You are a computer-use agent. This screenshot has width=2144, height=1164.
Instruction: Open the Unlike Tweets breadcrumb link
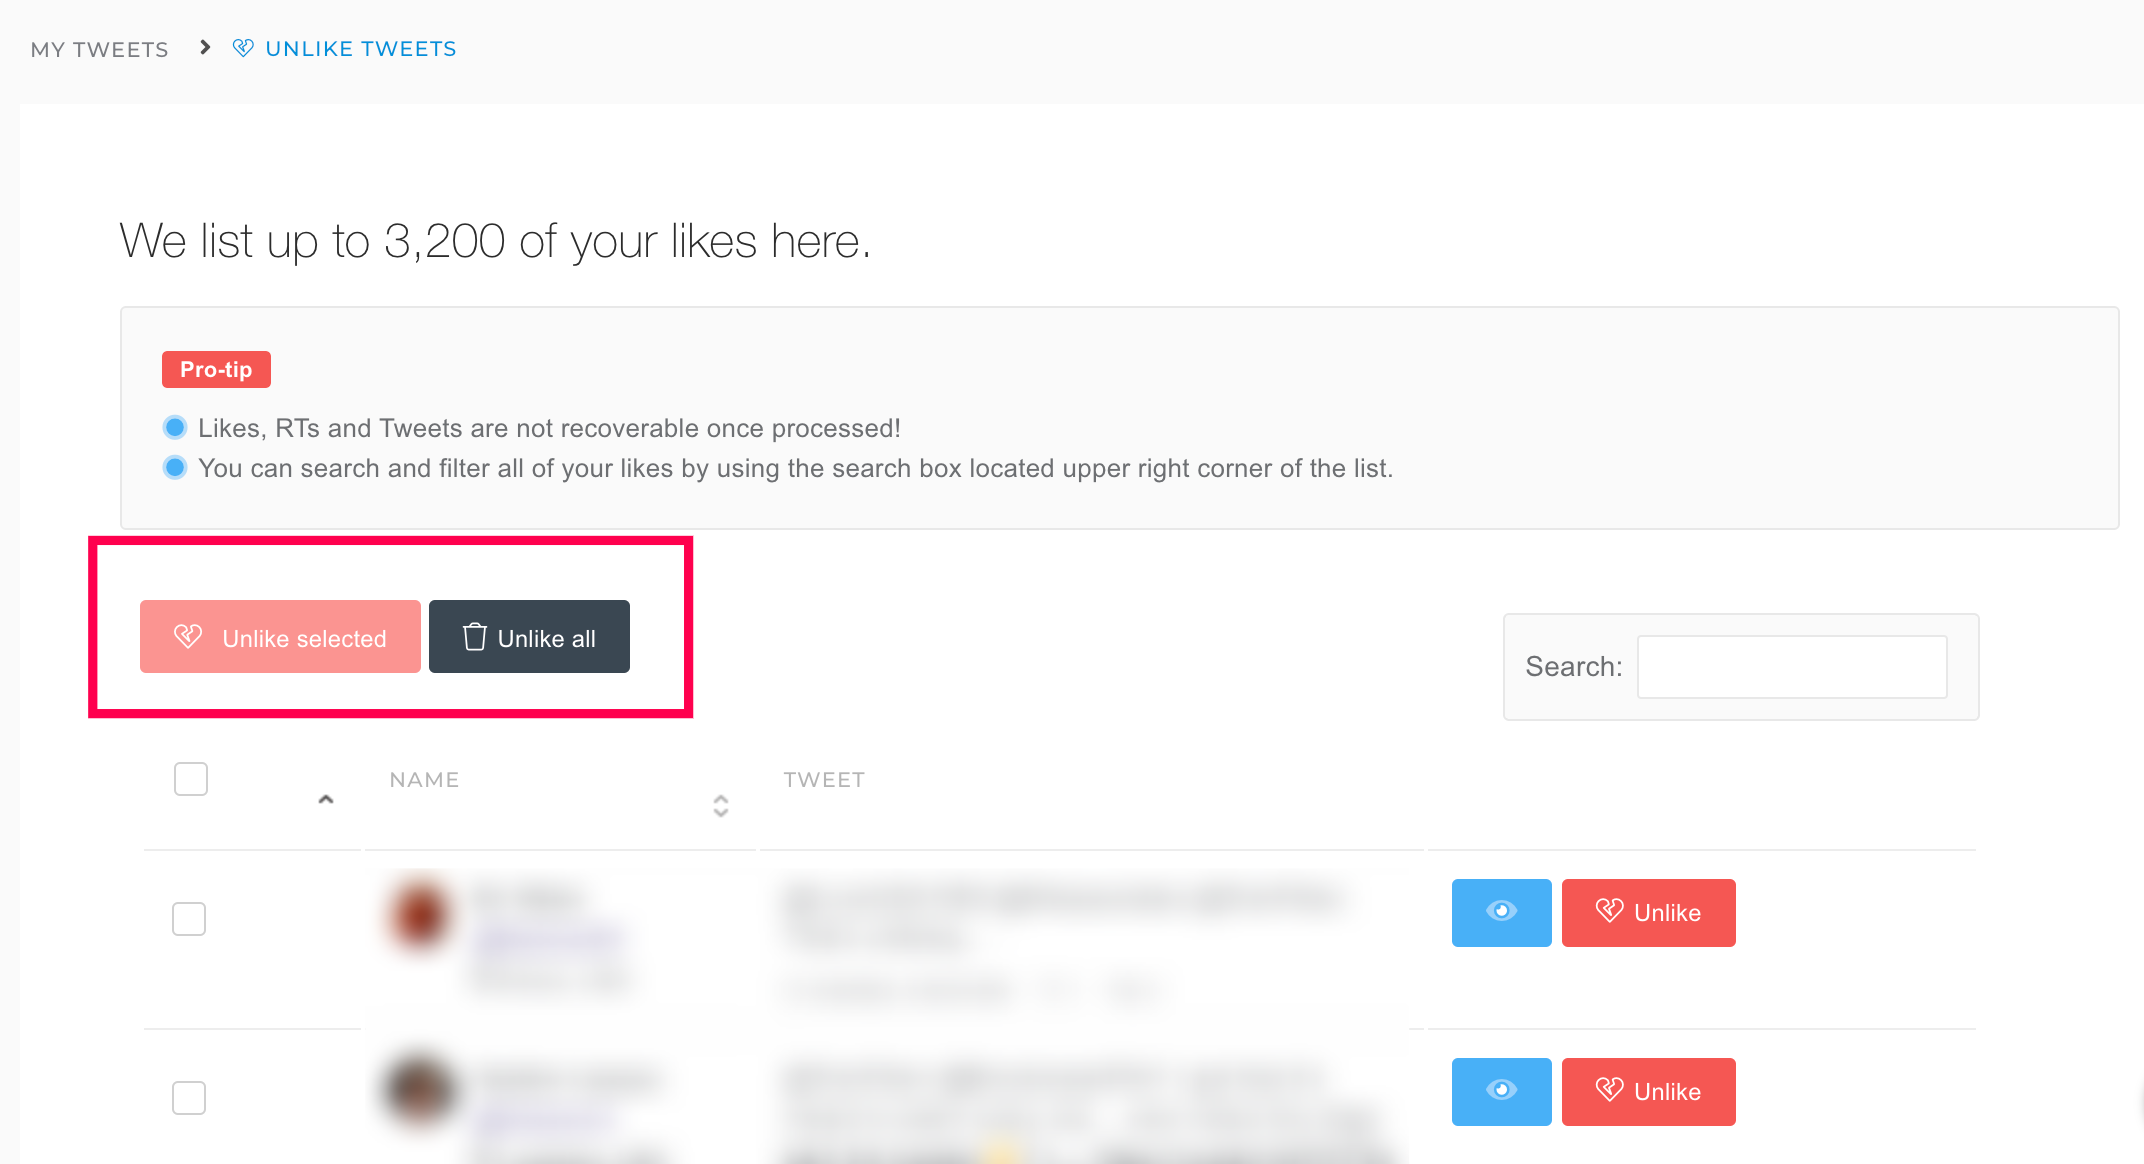[x=361, y=49]
